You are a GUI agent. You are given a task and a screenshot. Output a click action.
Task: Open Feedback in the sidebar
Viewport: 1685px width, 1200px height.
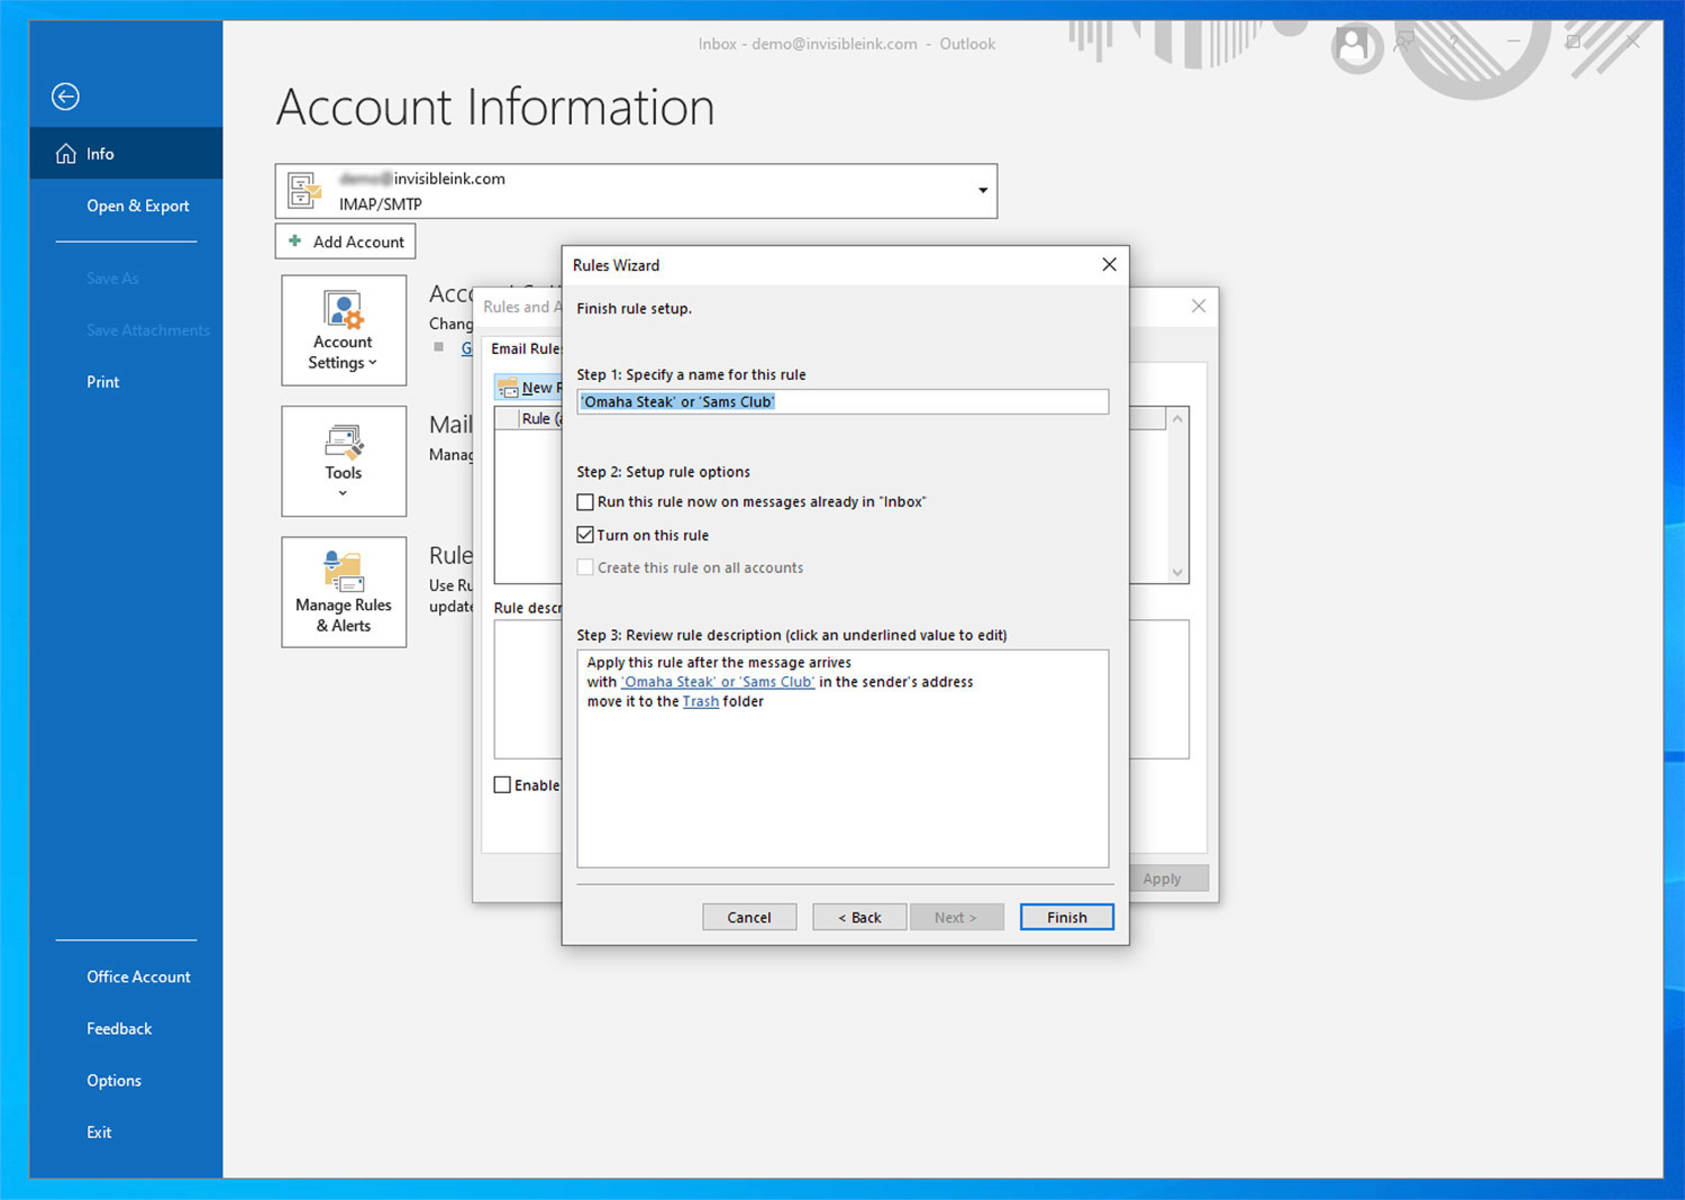(119, 1029)
